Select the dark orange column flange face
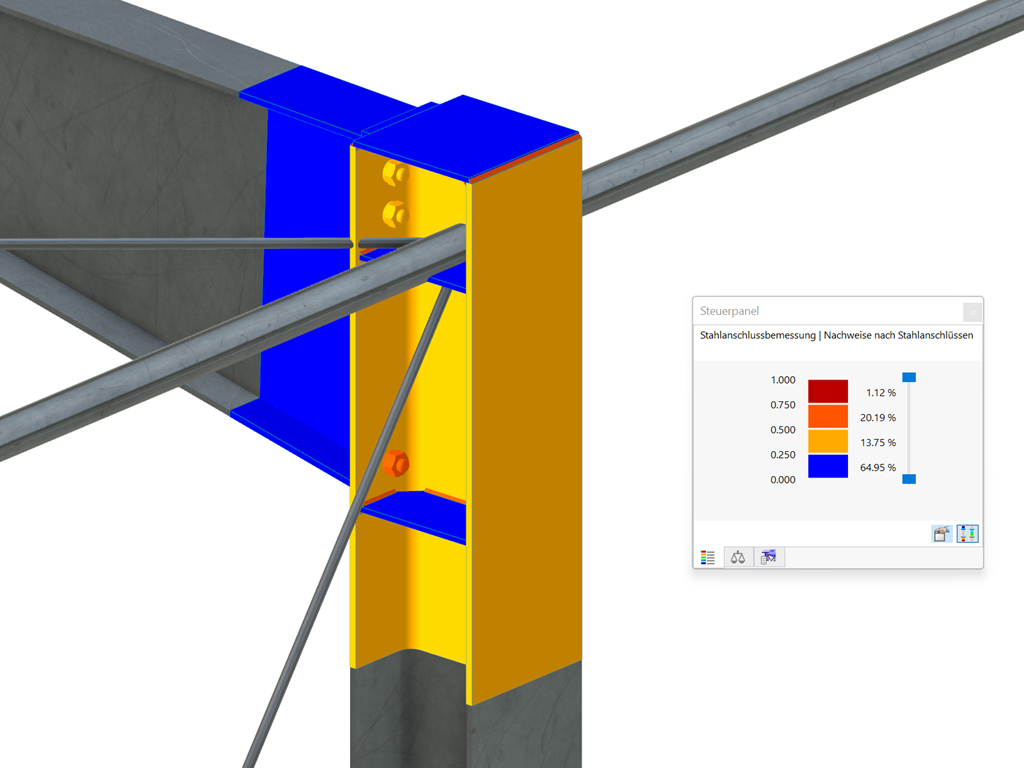 coord(526,418)
